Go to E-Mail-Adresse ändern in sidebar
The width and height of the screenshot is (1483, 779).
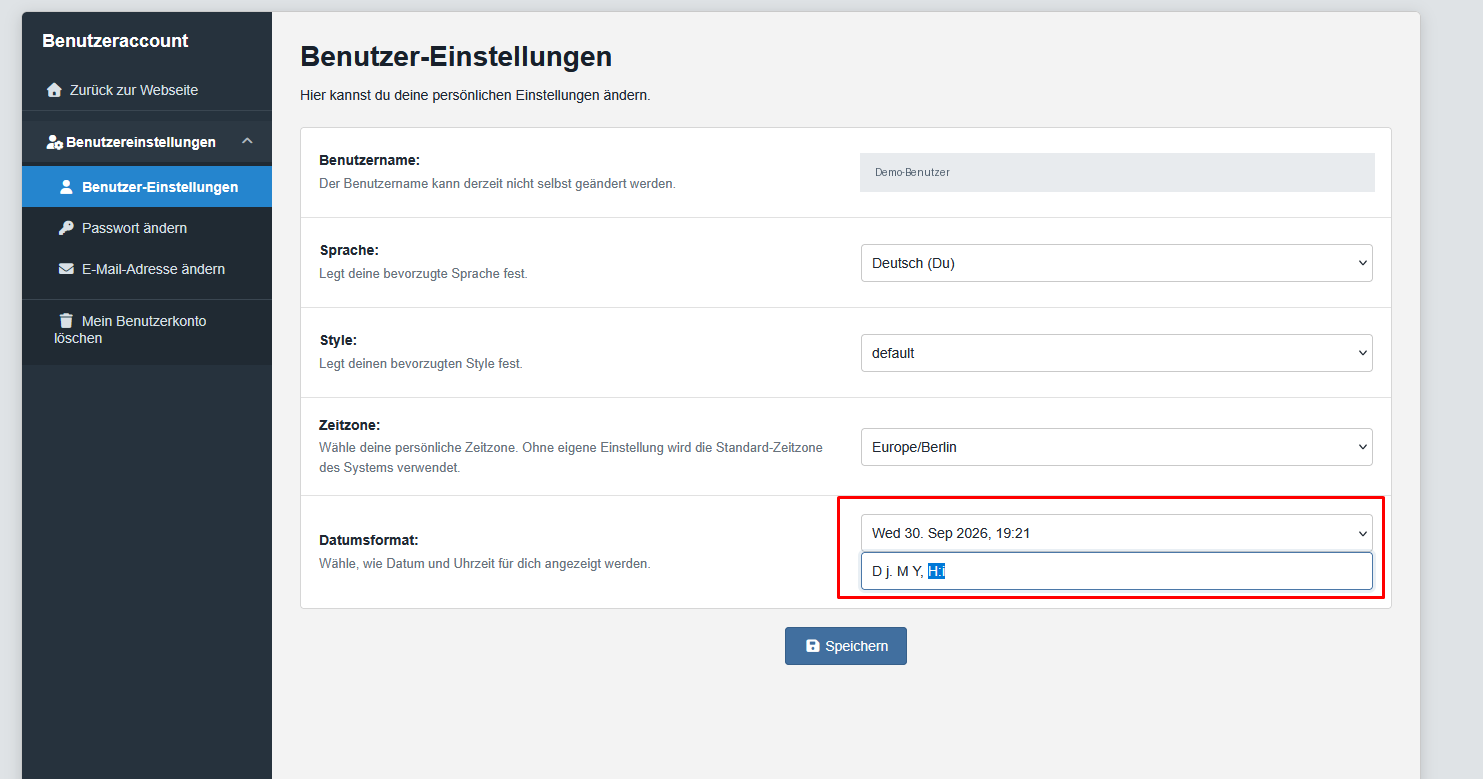pyautogui.click(x=147, y=269)
